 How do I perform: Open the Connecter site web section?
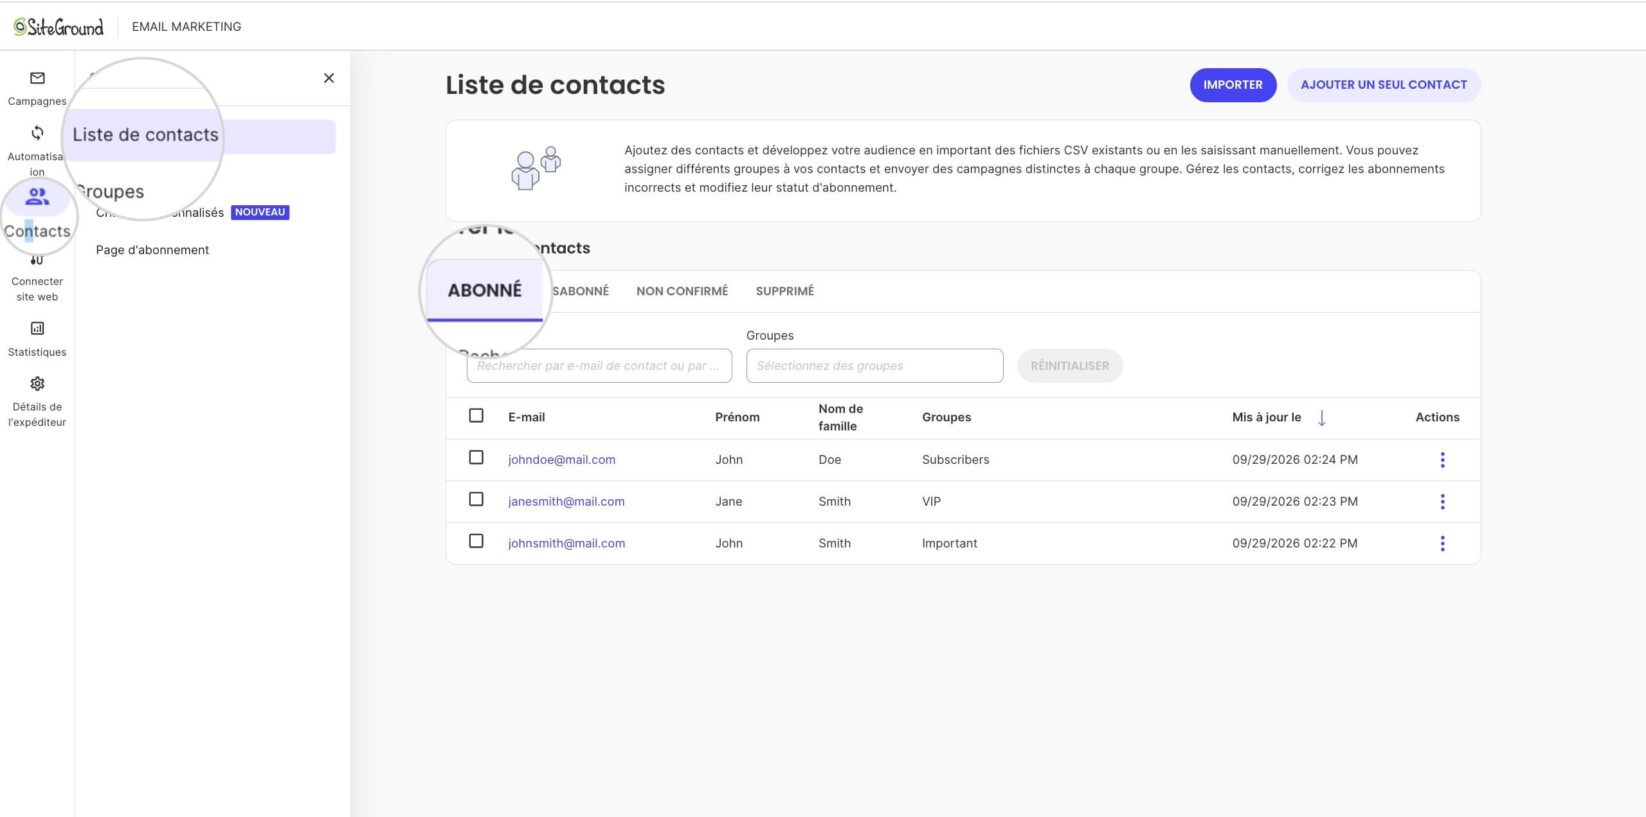pos(37,277)
